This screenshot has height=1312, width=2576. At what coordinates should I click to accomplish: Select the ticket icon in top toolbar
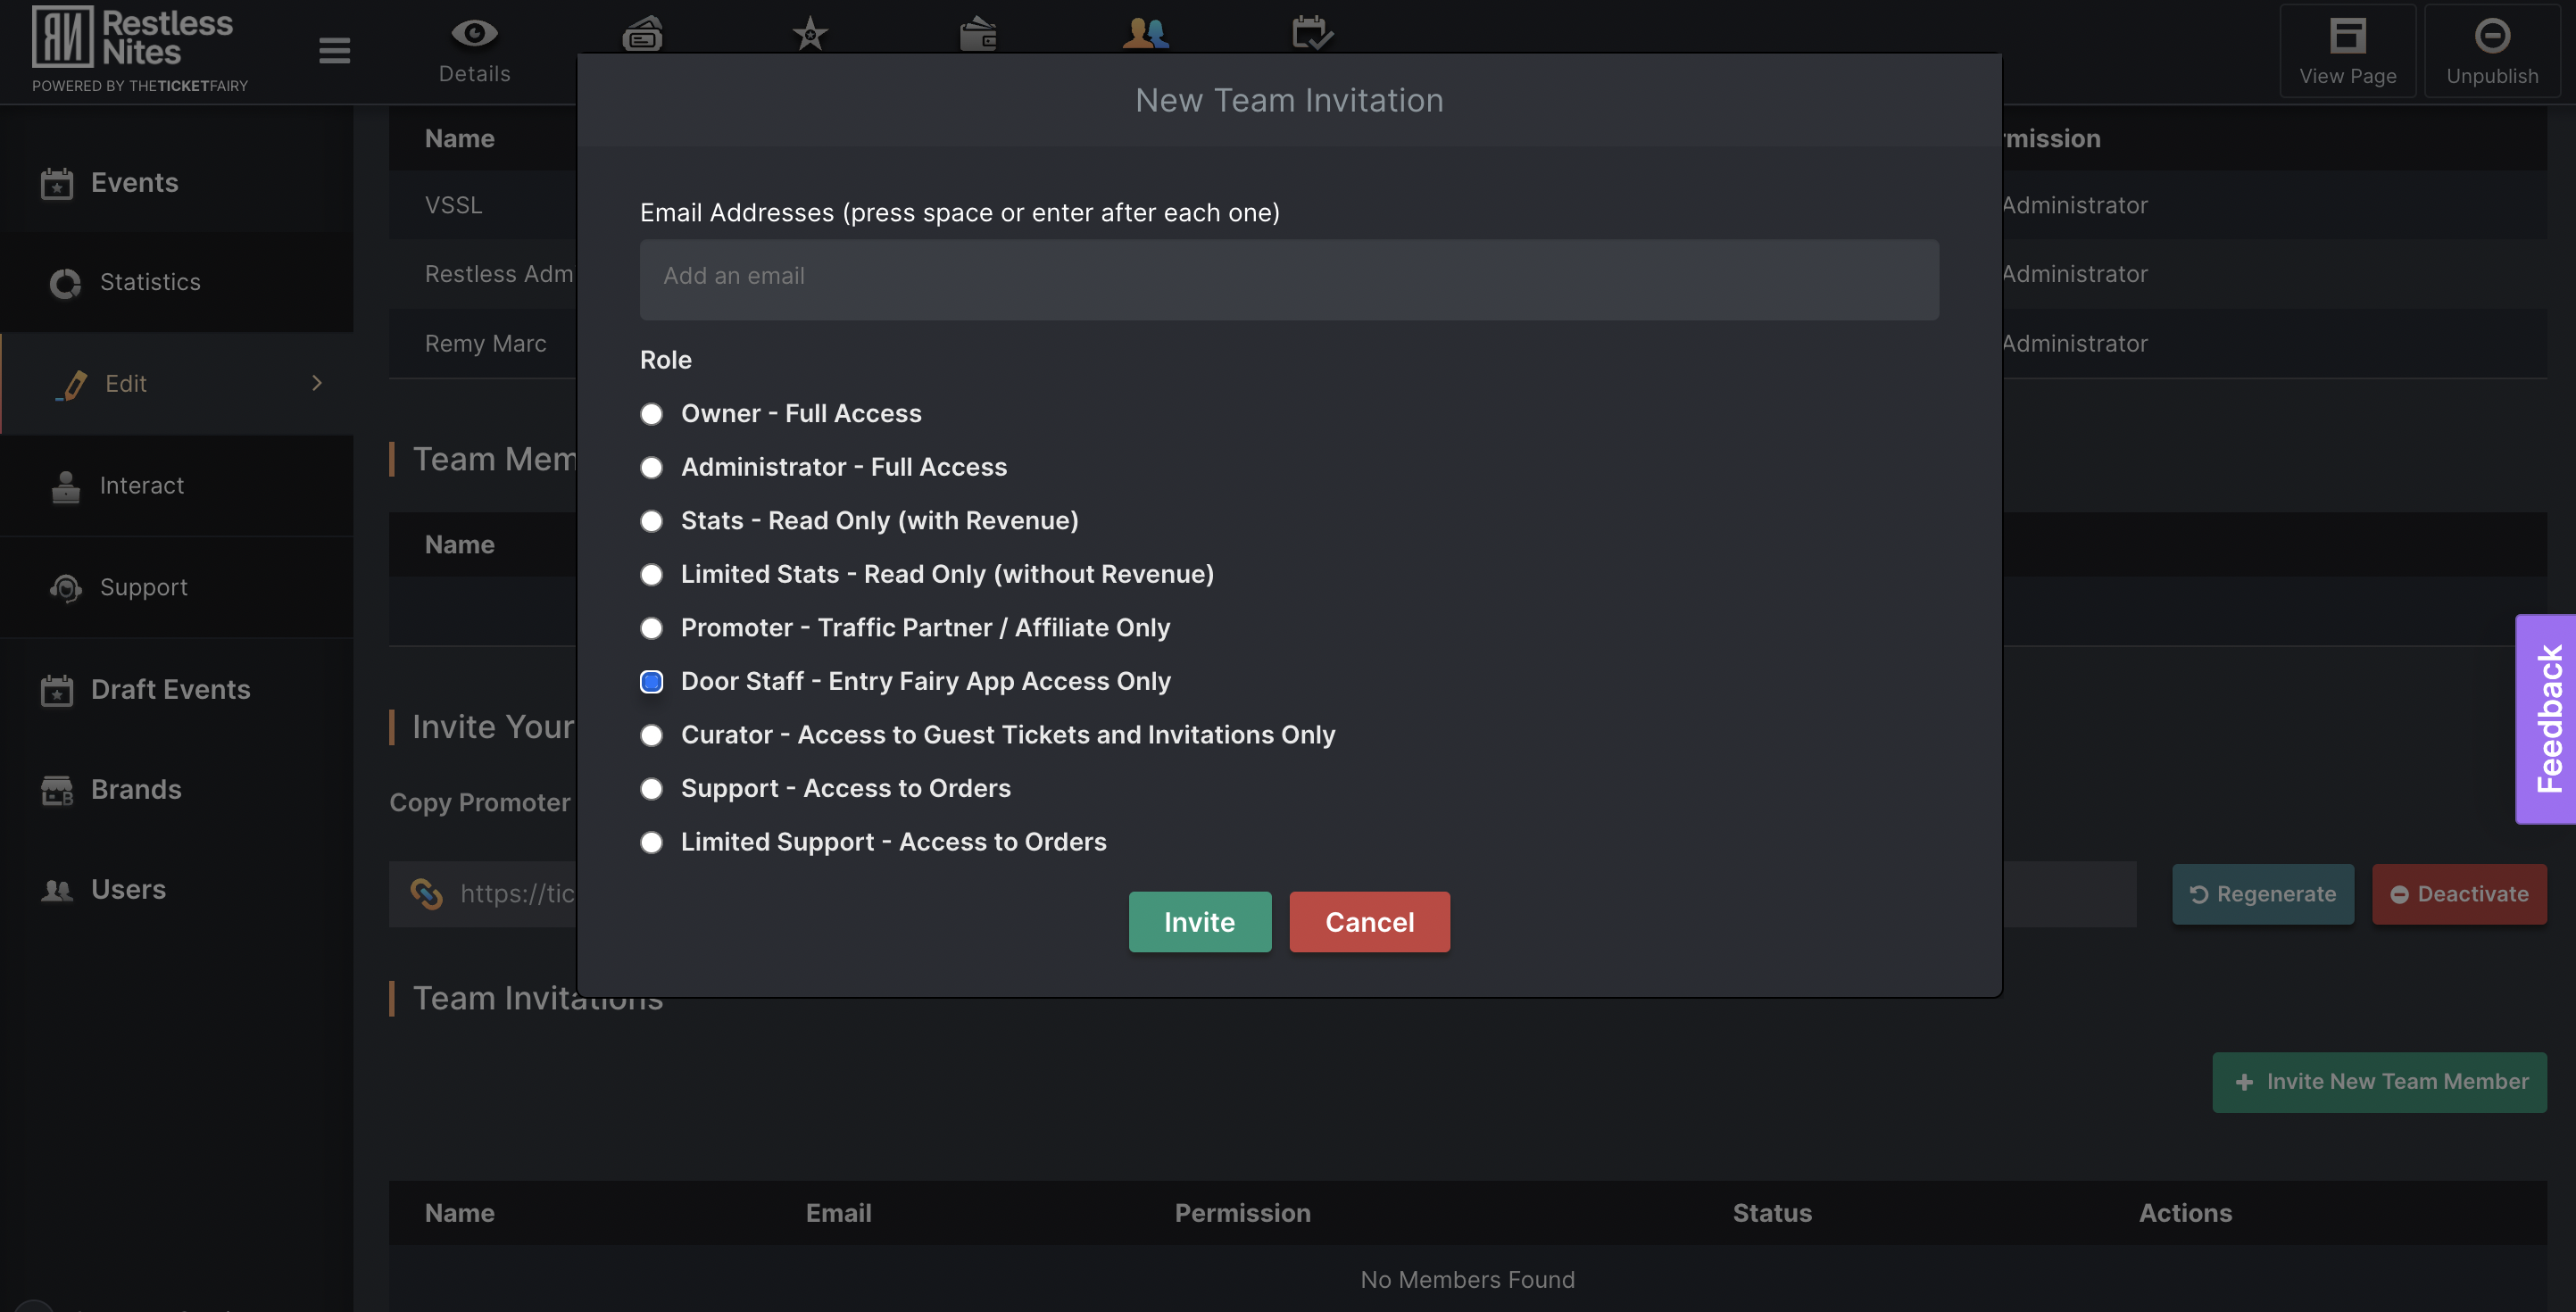point(642,33)
